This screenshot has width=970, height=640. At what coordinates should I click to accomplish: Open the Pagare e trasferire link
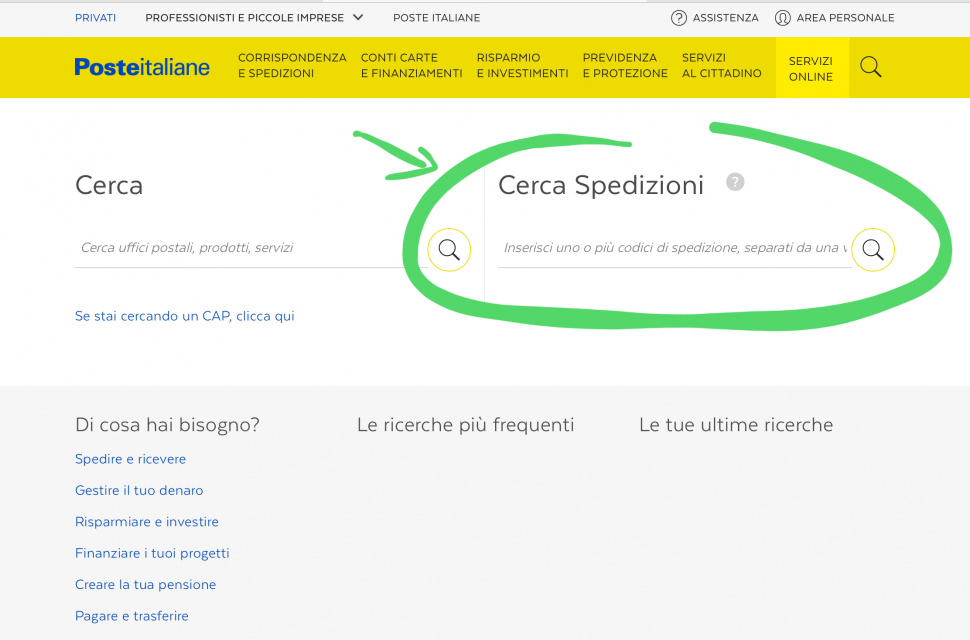tap(132, 616)
